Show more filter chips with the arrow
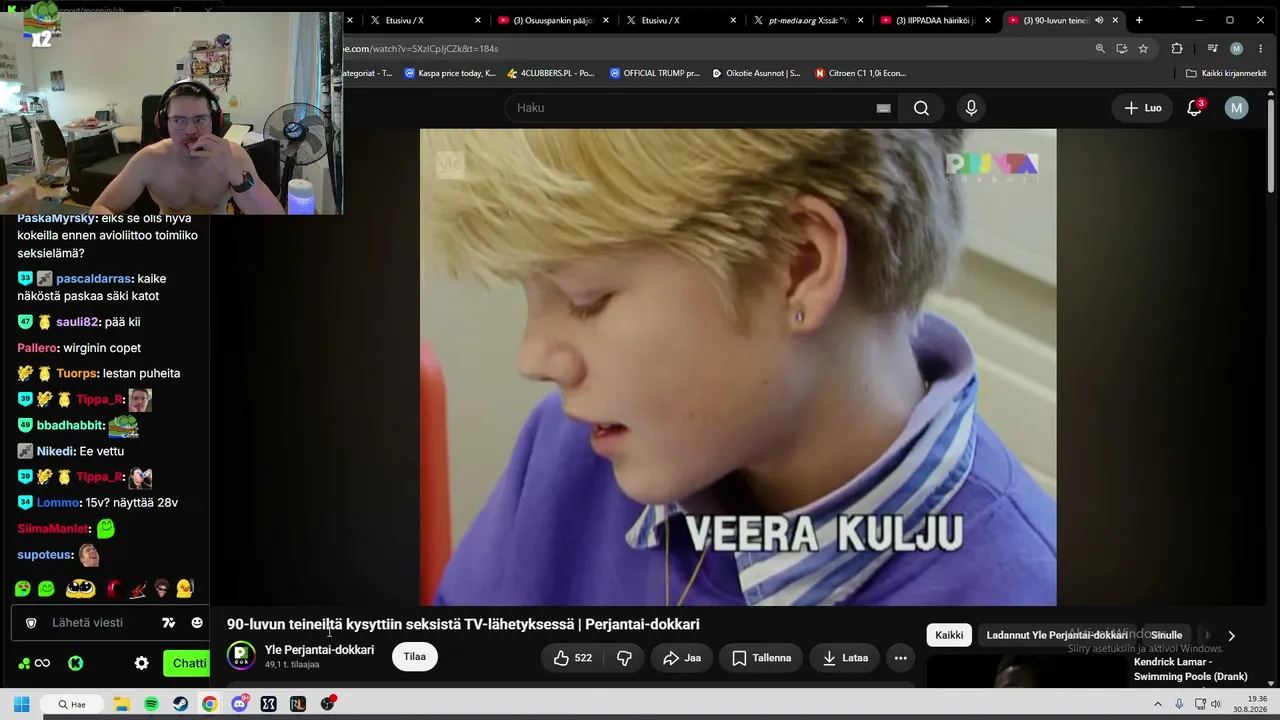The width and height of the screenshot is (1280, 720). tap(1231, 635)
